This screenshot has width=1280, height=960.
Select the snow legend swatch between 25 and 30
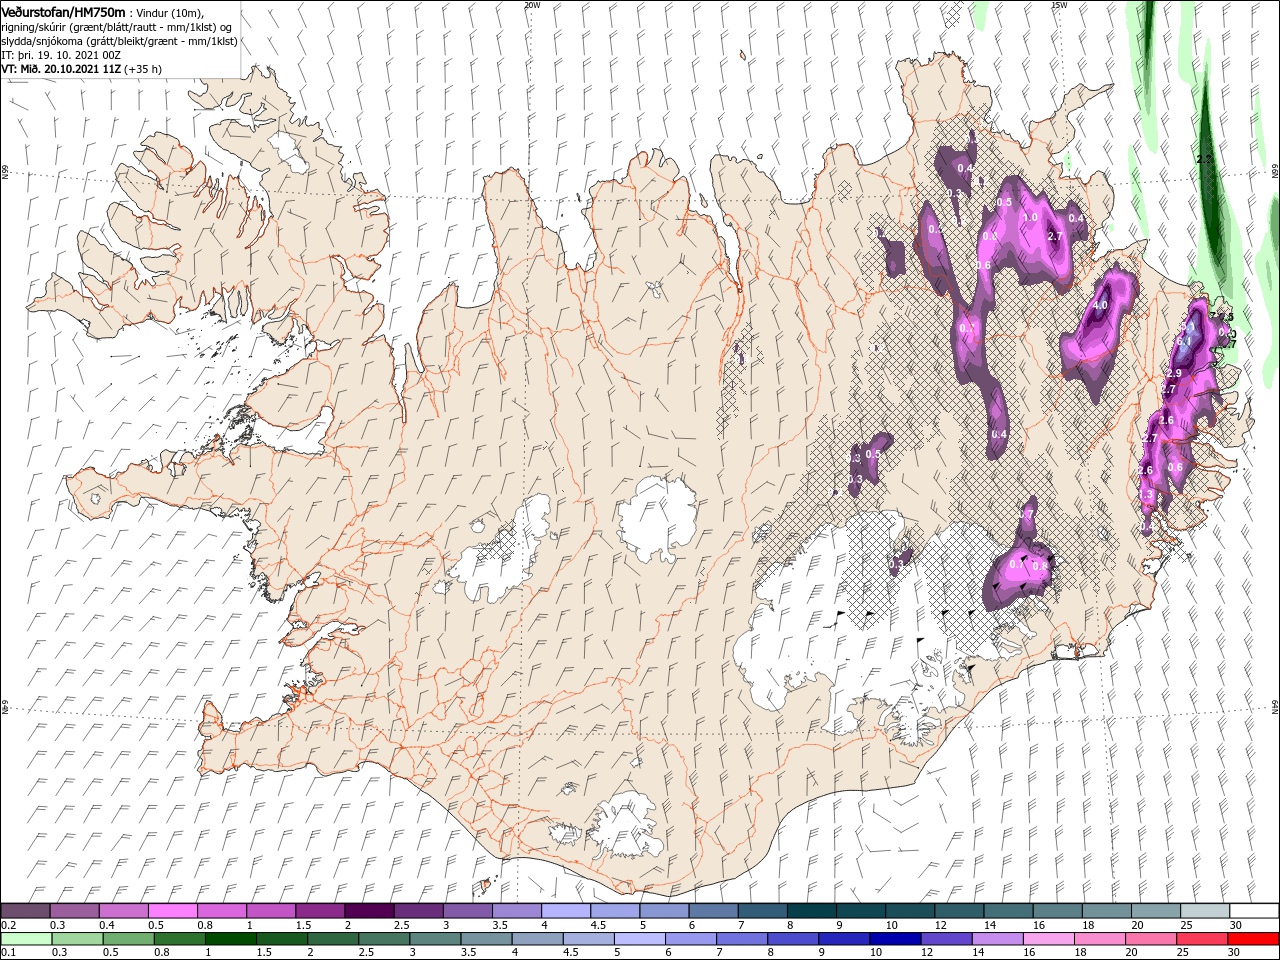click(1204, 911)
